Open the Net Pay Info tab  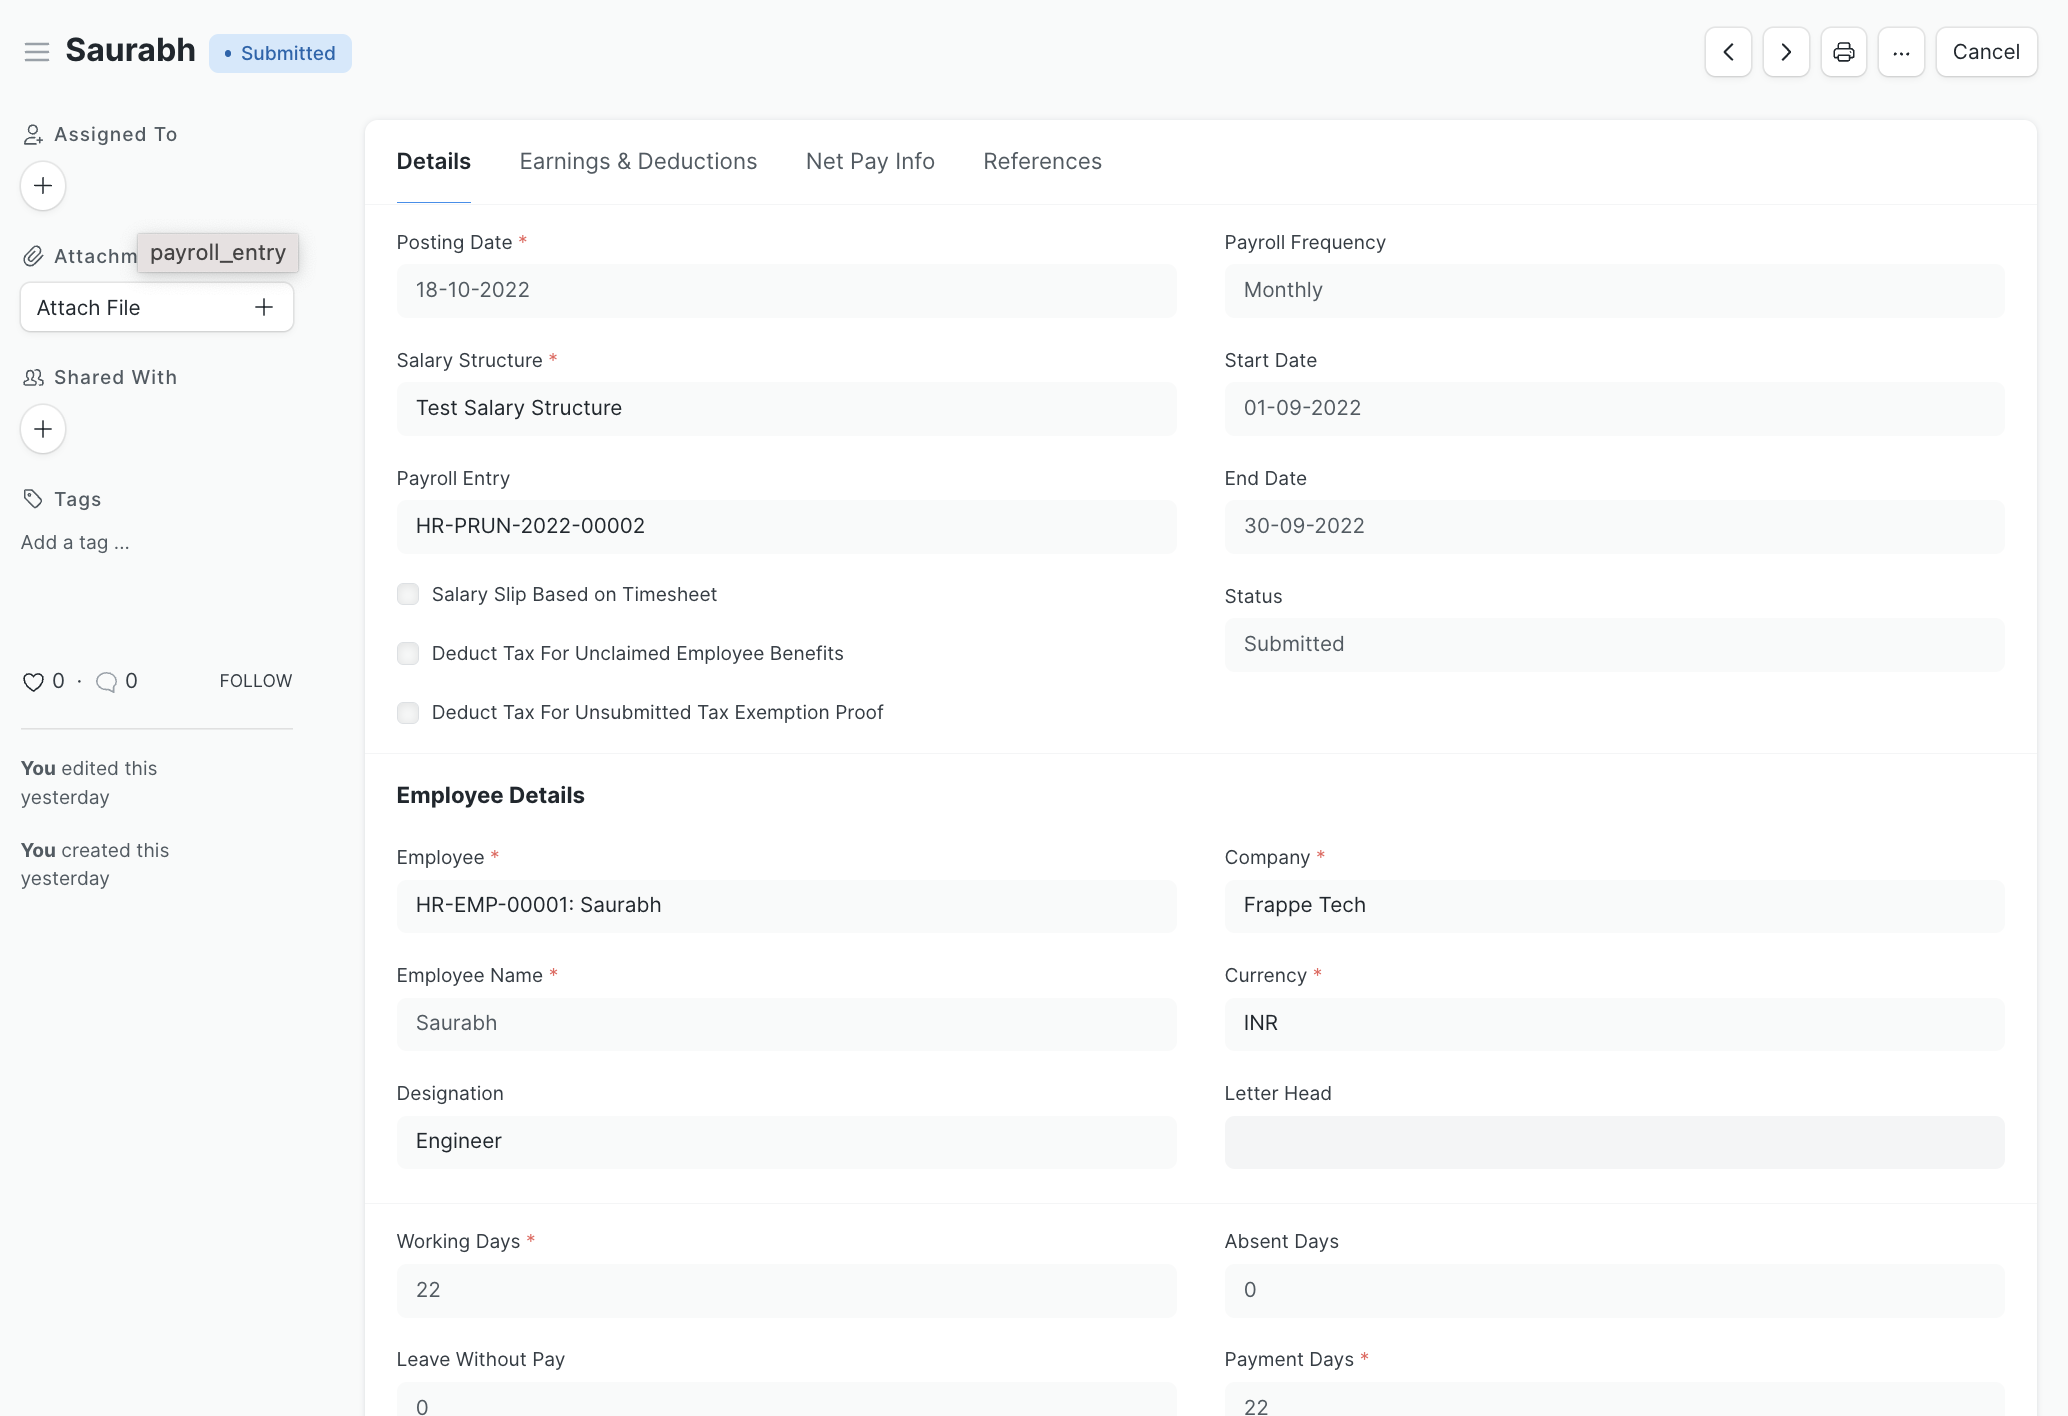(869, 161)
